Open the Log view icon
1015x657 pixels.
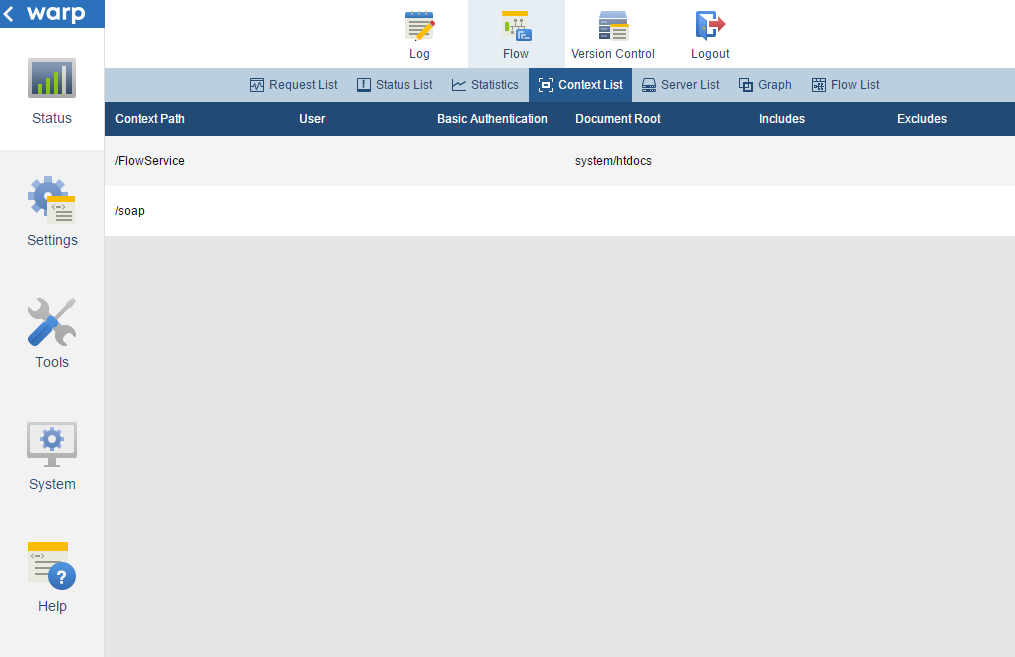click(x=419, y=33)
